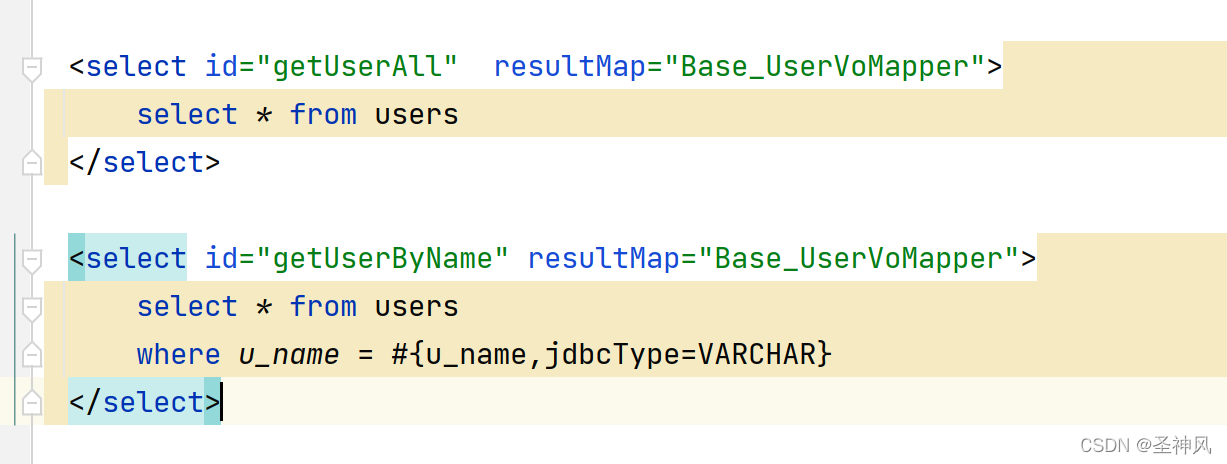Click resultMap attribute in the getUserByName tag
This screenshot has width=1227, height=464.
click(603, 259)
